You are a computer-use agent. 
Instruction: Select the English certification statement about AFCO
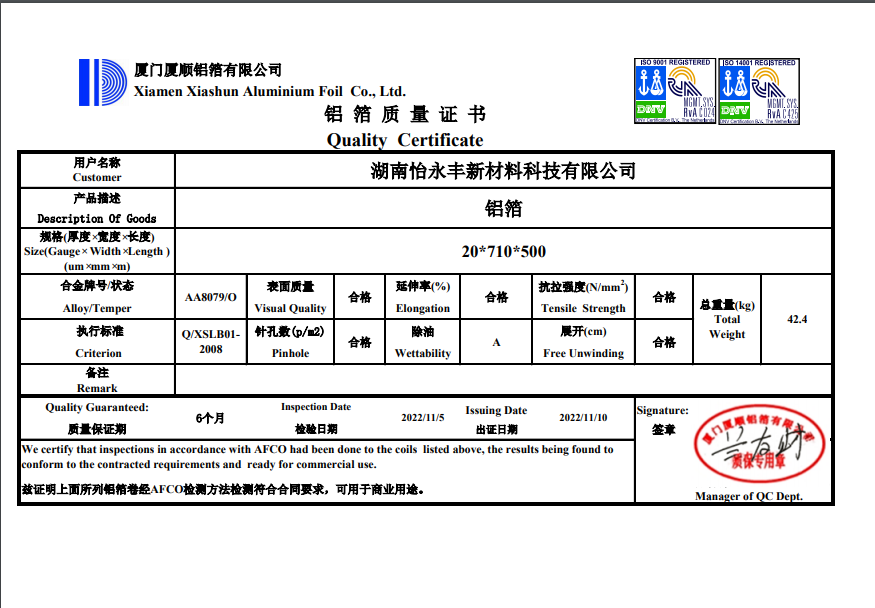click(x=318, y=457)
